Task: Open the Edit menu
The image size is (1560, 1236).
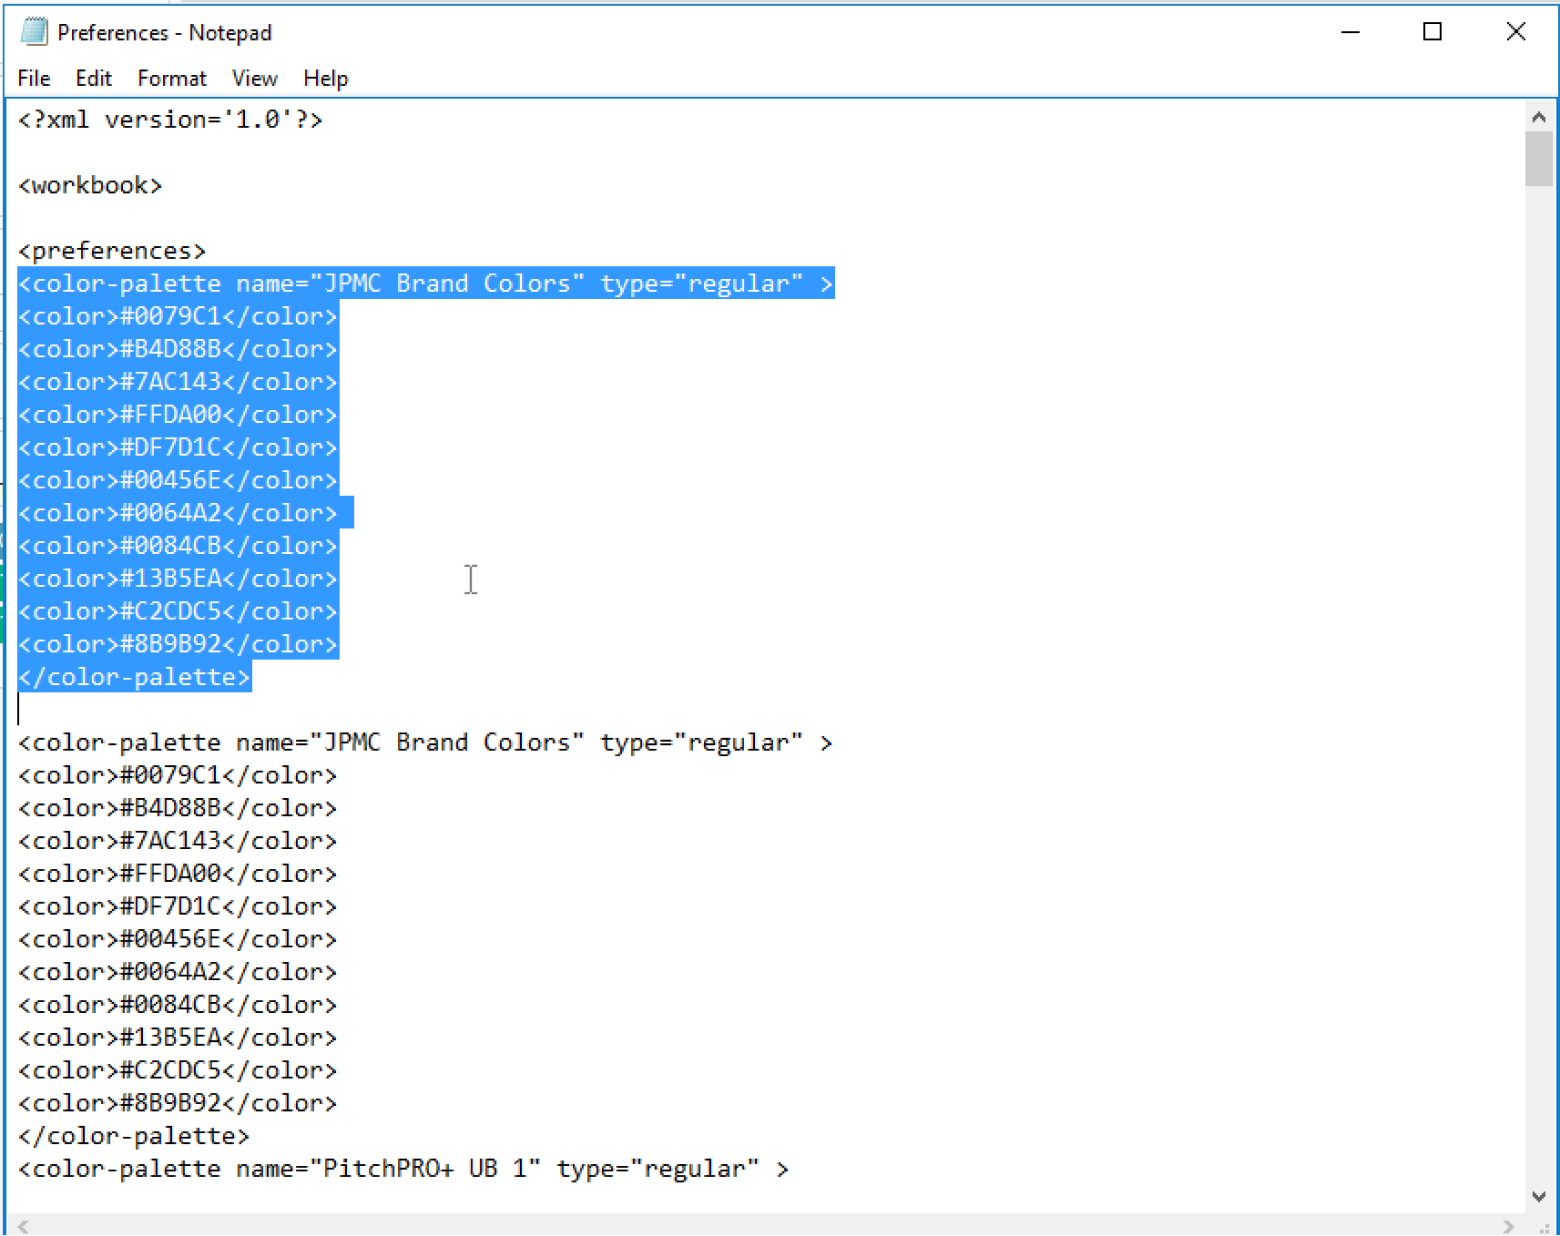Action: coord(92,78)
